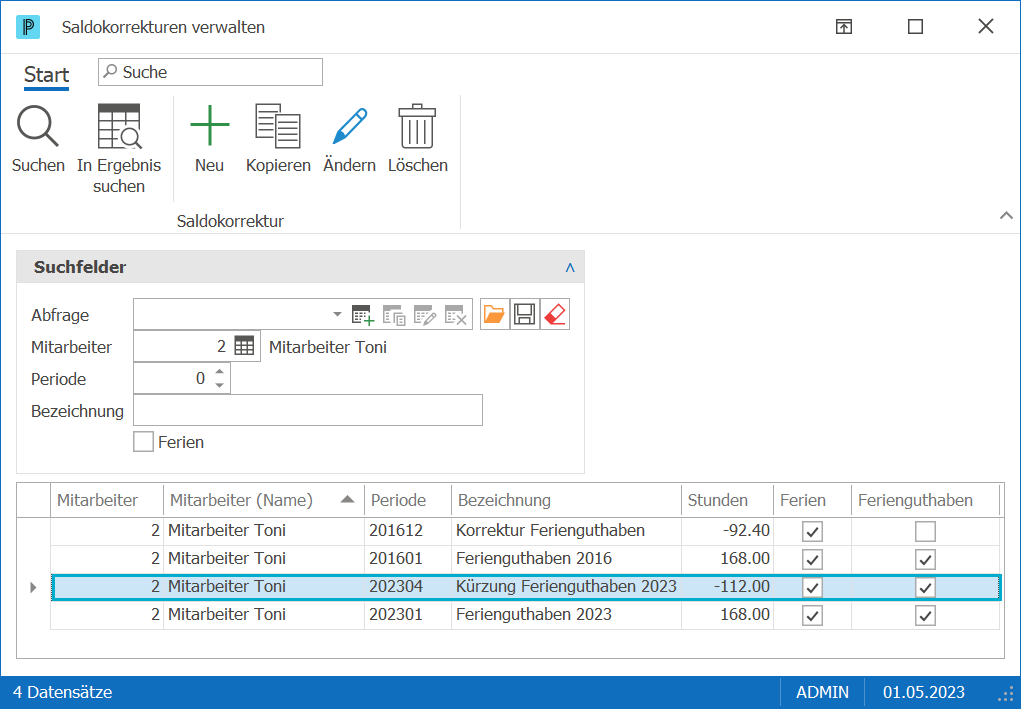Click the sort arrow in 'Mitarbeiter (Name)' header
The height and width of the screenshot is (709, 1021).
[x=347, y=499]
